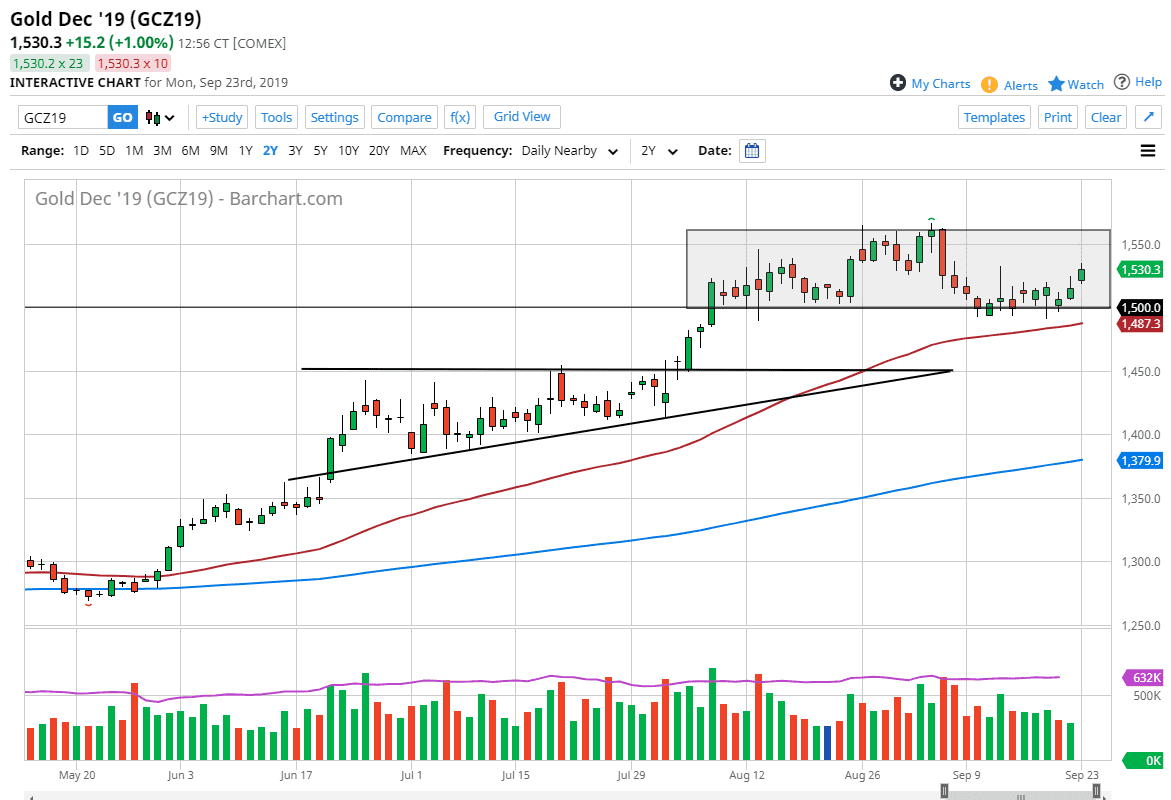Open the Help question mark icon

(1122, 82)
